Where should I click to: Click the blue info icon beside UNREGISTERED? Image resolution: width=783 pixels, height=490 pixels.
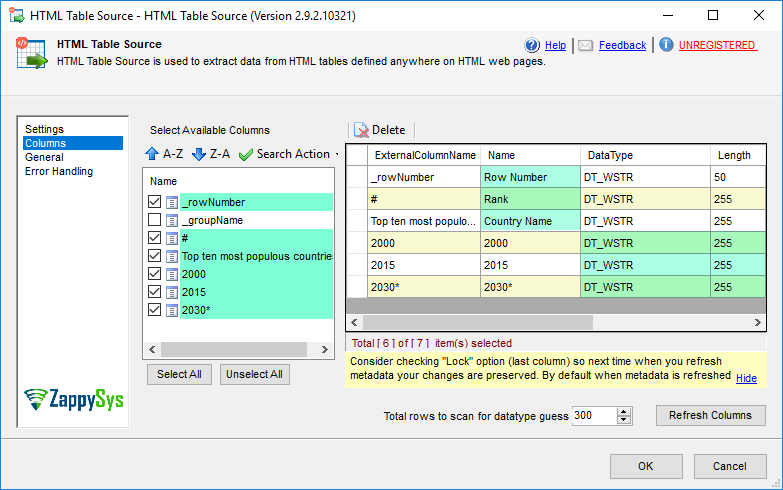click(666, 45)
